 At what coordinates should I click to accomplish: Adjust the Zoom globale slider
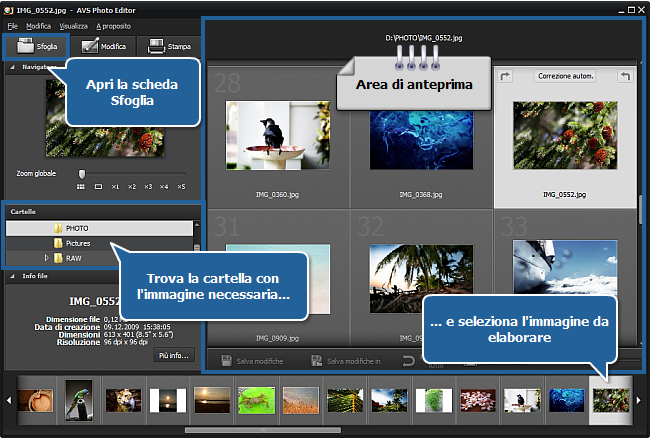(82, 172)
